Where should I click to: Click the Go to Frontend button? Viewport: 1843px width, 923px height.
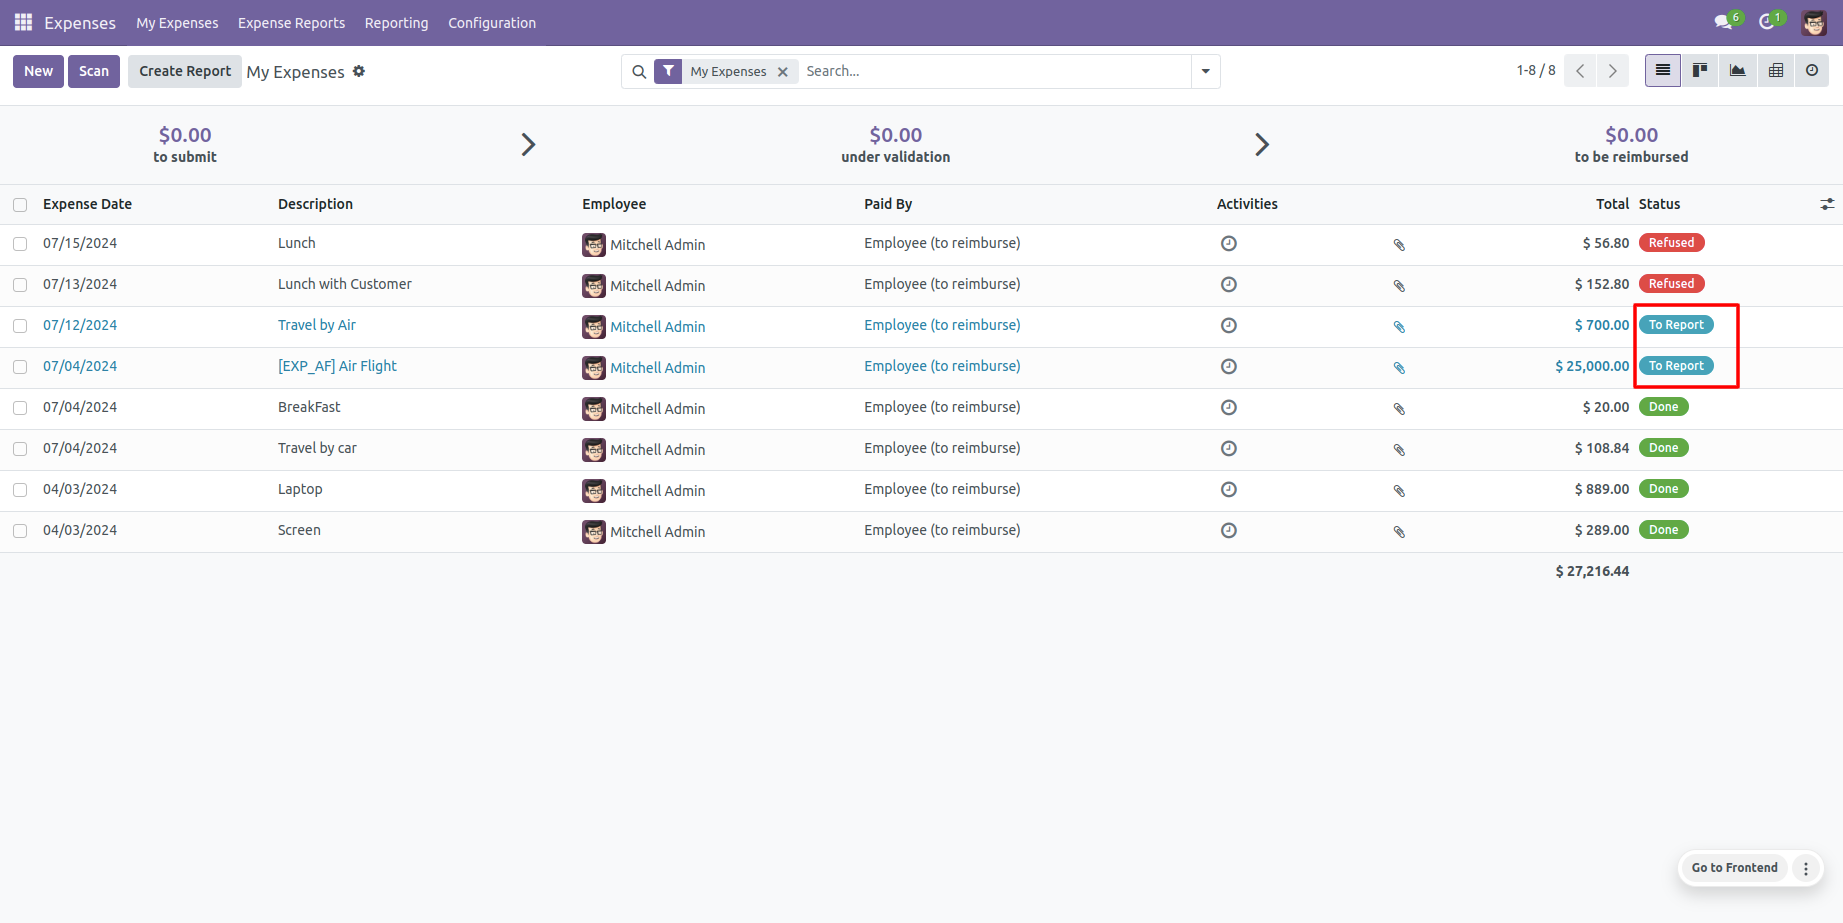click(1735, 868)
